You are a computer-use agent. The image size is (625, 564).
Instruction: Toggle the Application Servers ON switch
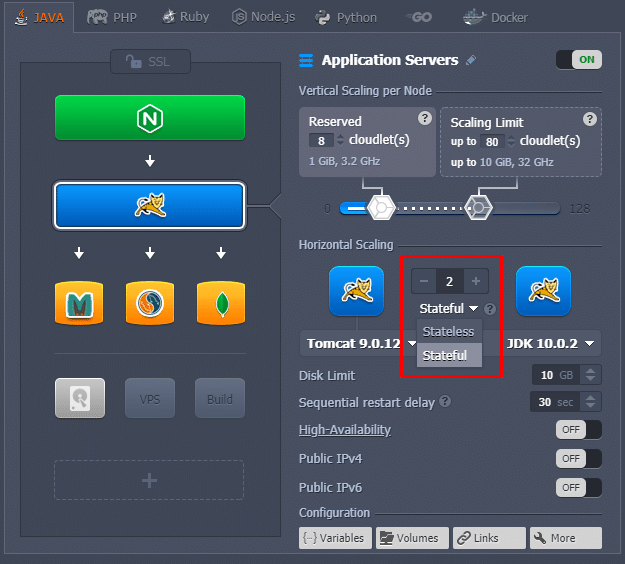click(579, 60)
